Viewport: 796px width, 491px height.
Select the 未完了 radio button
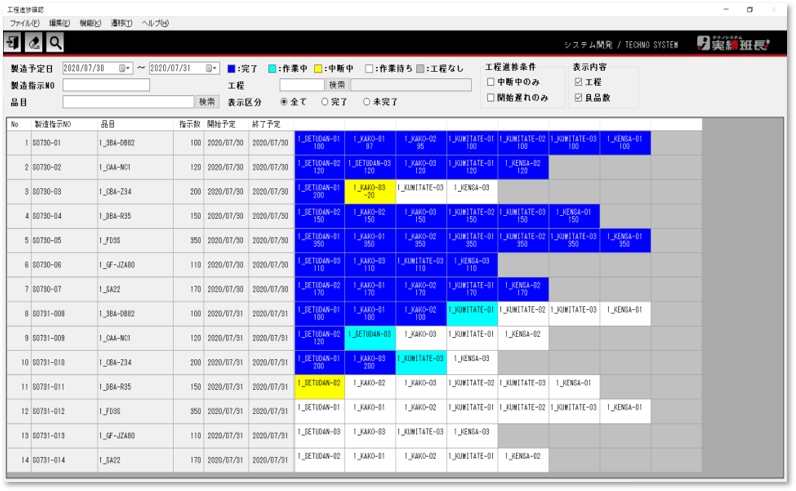369,102
